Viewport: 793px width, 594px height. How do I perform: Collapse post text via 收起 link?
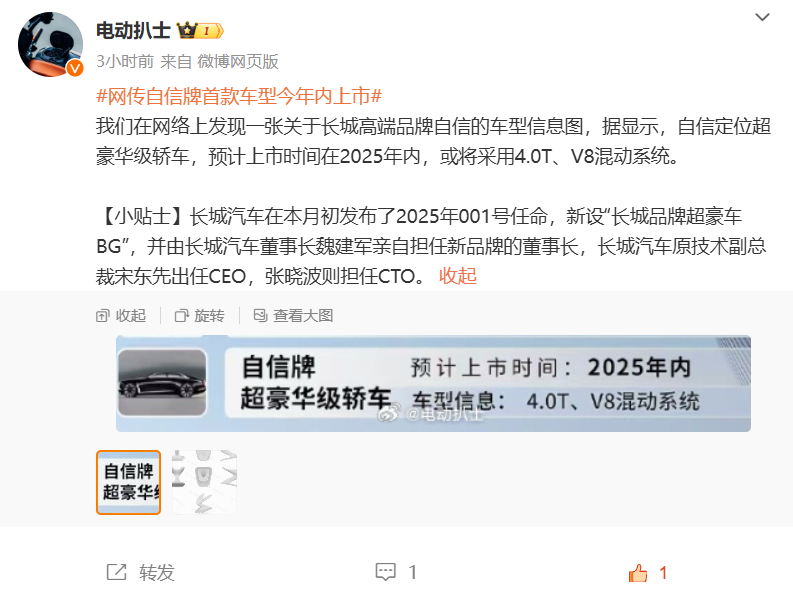click(x=458, y=276)
